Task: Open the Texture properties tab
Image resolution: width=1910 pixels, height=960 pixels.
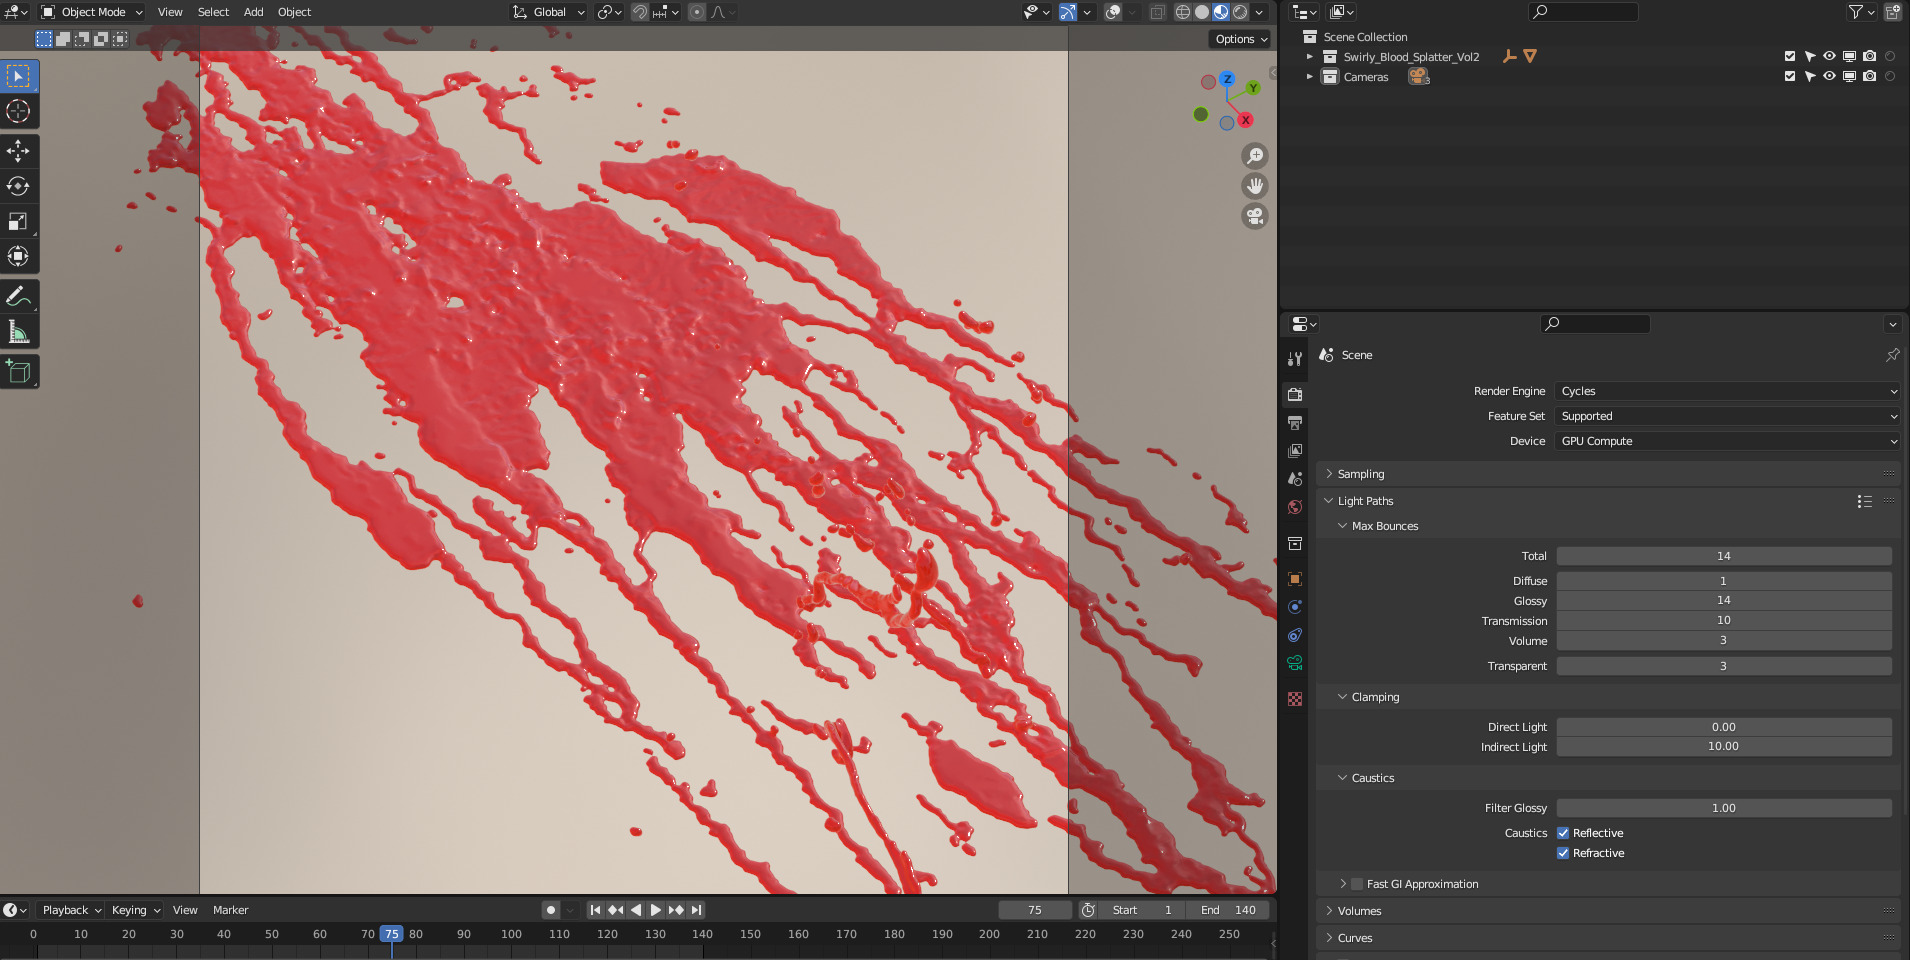Action: pos(1295,698)
